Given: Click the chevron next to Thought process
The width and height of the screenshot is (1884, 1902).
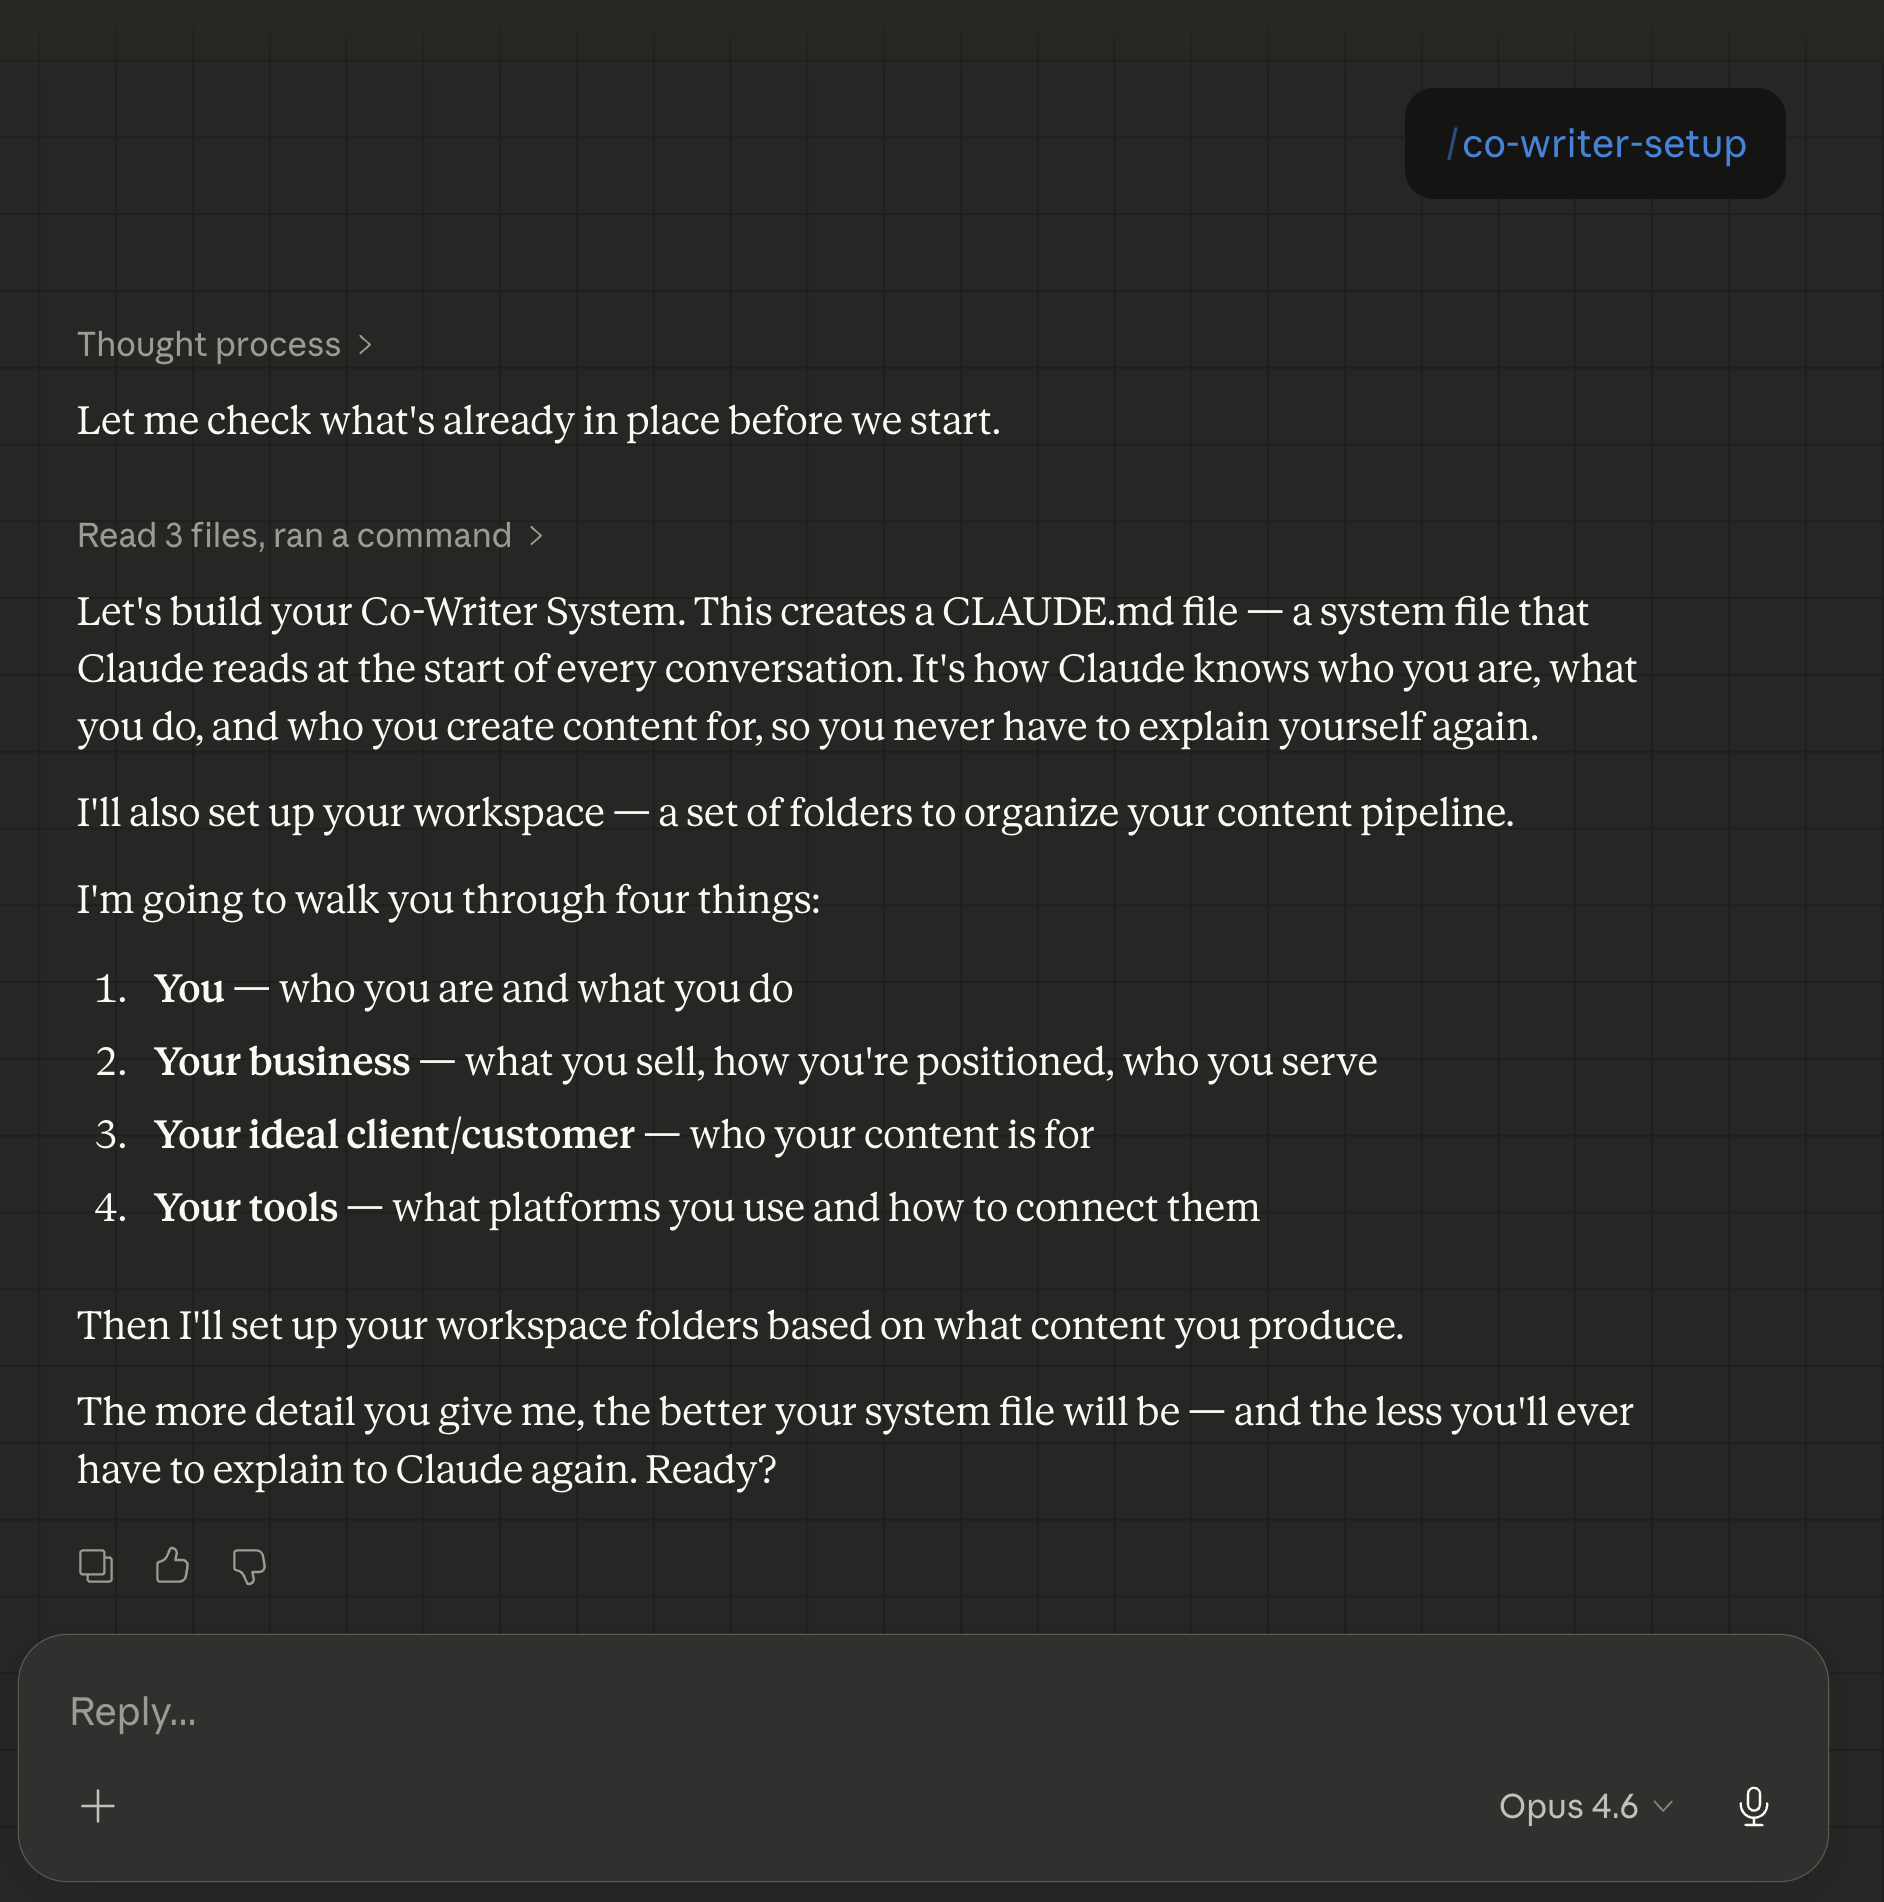Looking at the screenshot, I should point(366,344).
